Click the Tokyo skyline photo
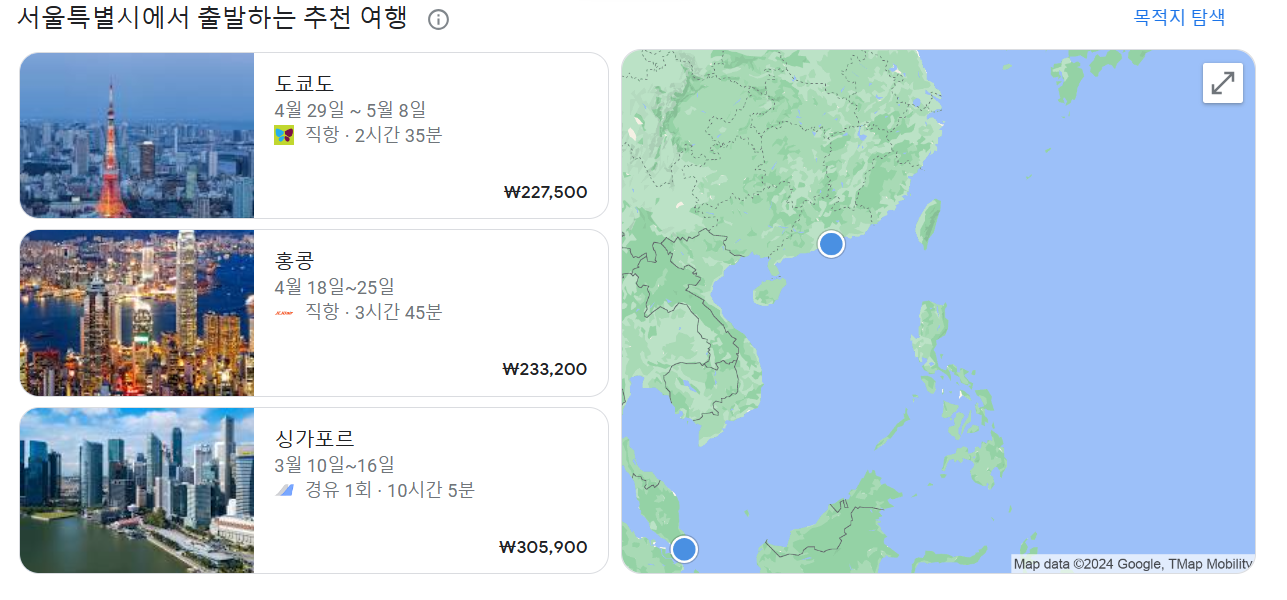 point(137,135)
